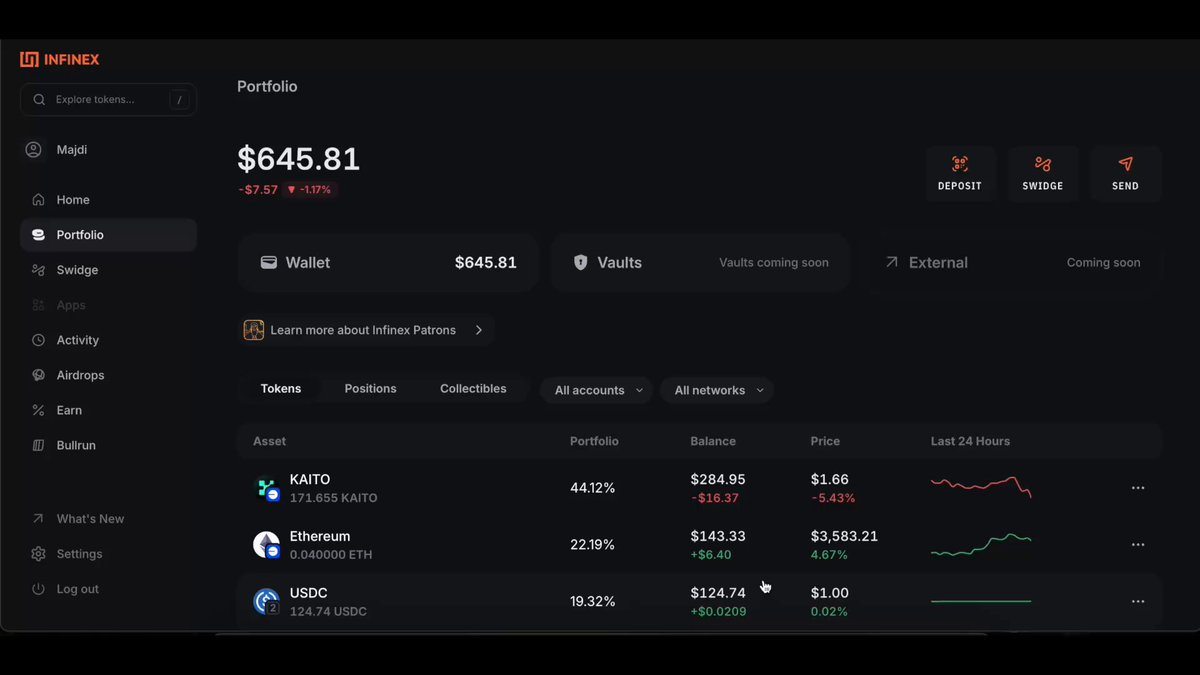Click the Ethereum token icon
The height and width of the screenshot is (675, 1200).
(x=266, y=545)
